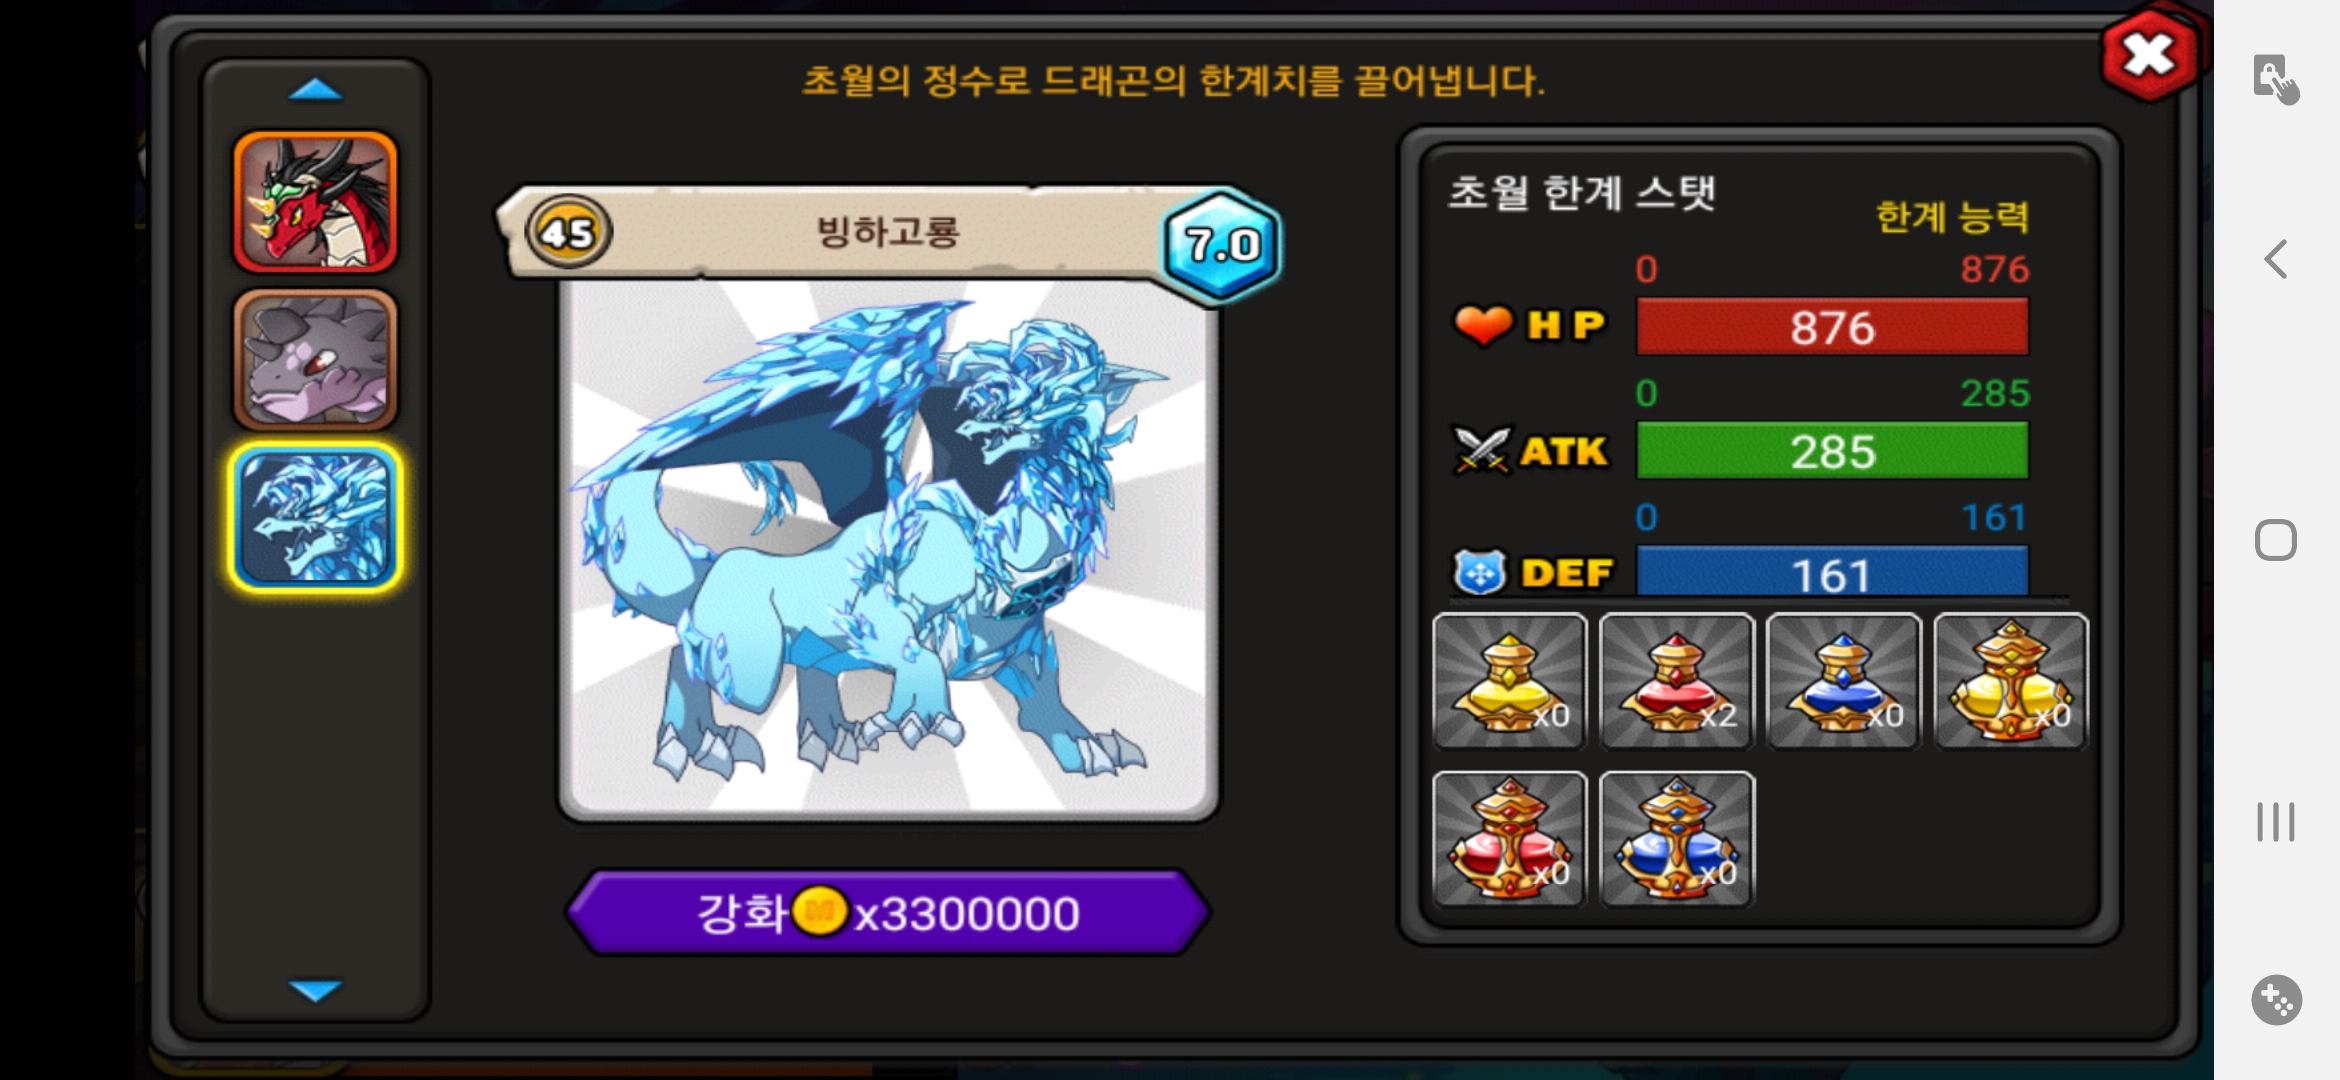Tap the large yellow essence potion x0
The image size is (2340, 1080).
tap(2011, 681)
